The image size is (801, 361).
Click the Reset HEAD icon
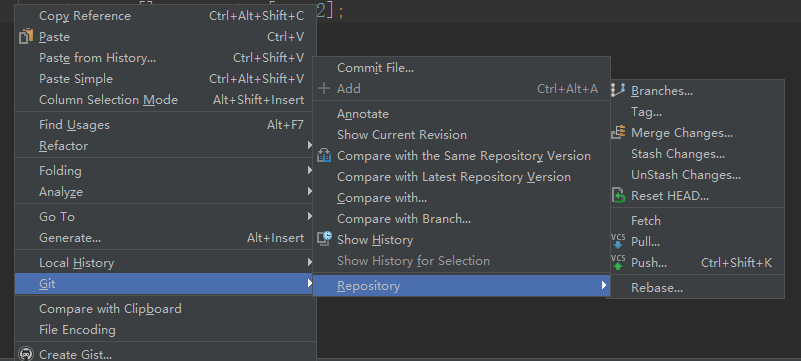(618, 196)
